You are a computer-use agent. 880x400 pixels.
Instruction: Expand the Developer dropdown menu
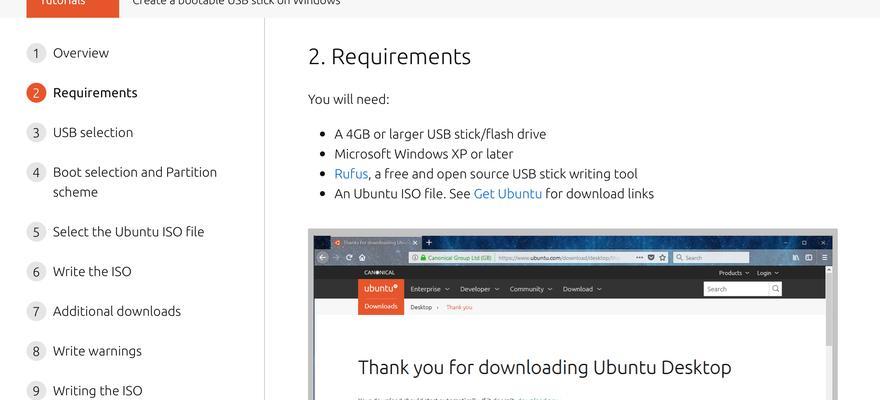click(x=479, y=289)
